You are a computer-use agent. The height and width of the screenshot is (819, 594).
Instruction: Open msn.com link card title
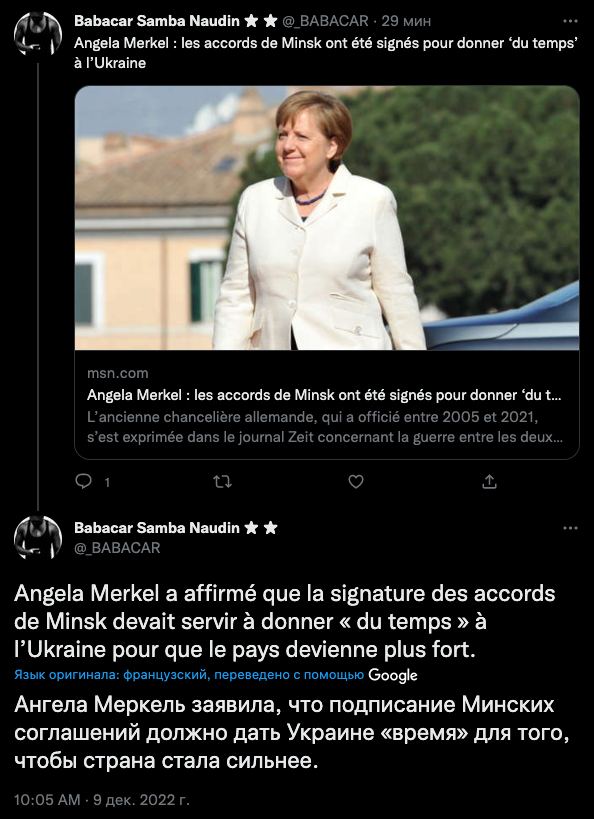click(324, 395)
